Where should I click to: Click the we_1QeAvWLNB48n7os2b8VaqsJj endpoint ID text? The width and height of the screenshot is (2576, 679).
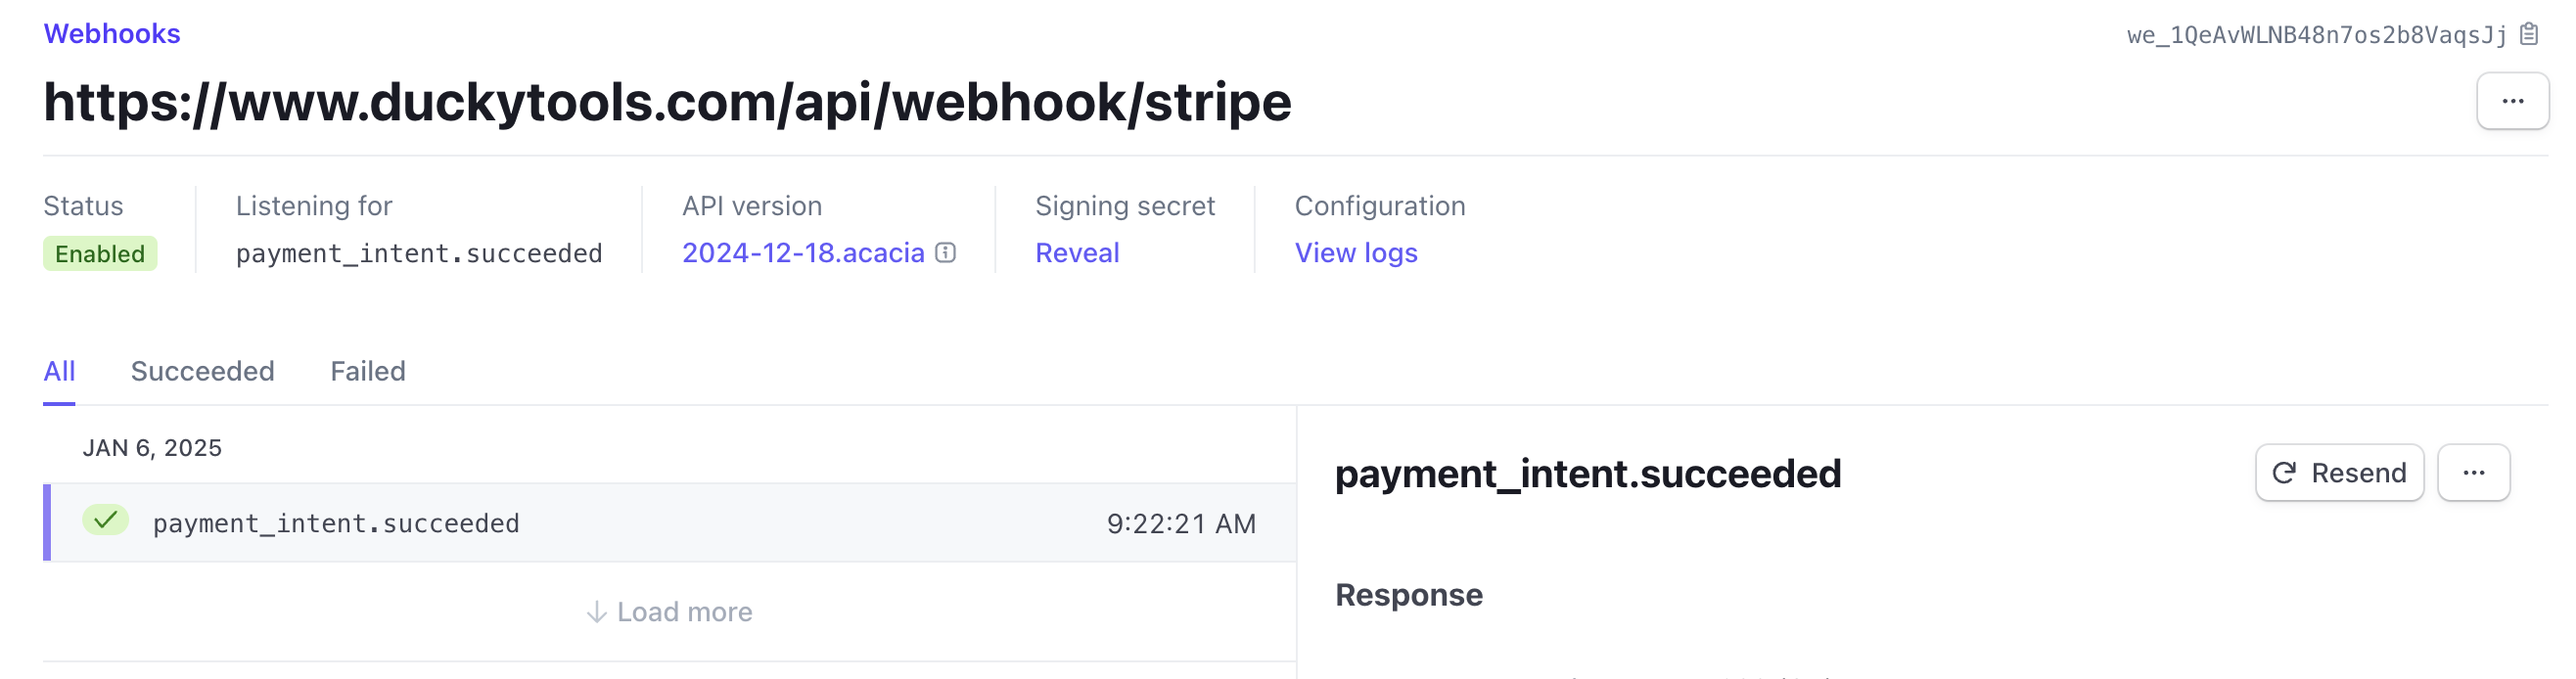pyautogui.click(x=2315, y=35)
